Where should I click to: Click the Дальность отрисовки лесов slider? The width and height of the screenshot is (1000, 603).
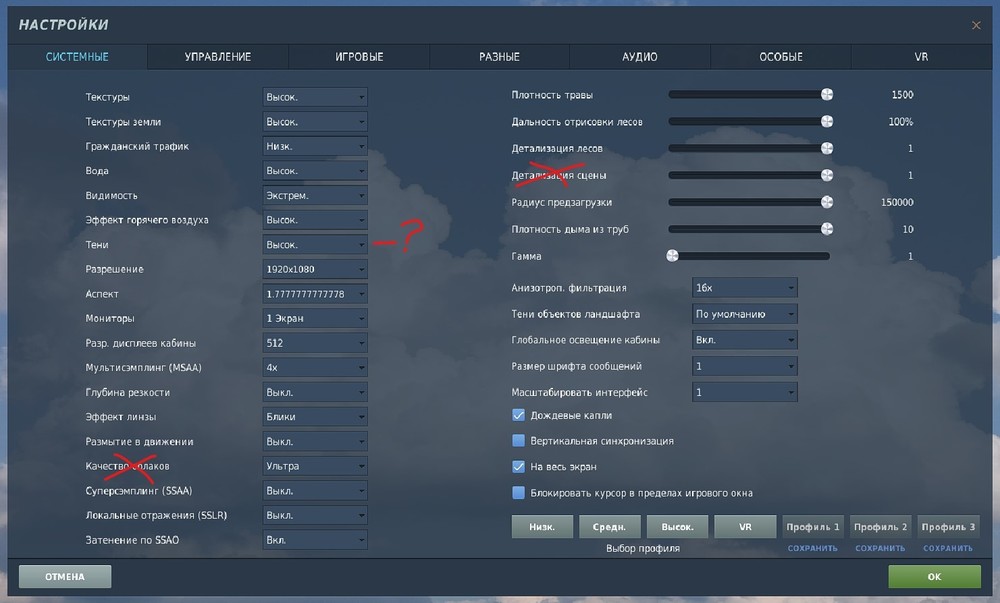(x=750, y=121)
